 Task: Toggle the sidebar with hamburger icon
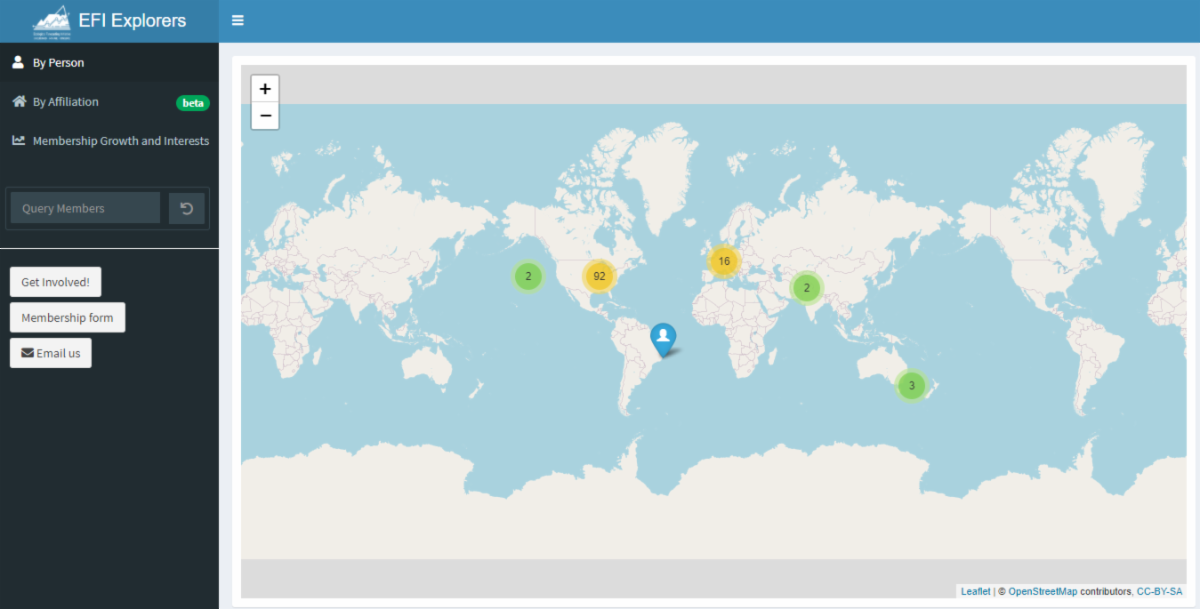(237, 20)
